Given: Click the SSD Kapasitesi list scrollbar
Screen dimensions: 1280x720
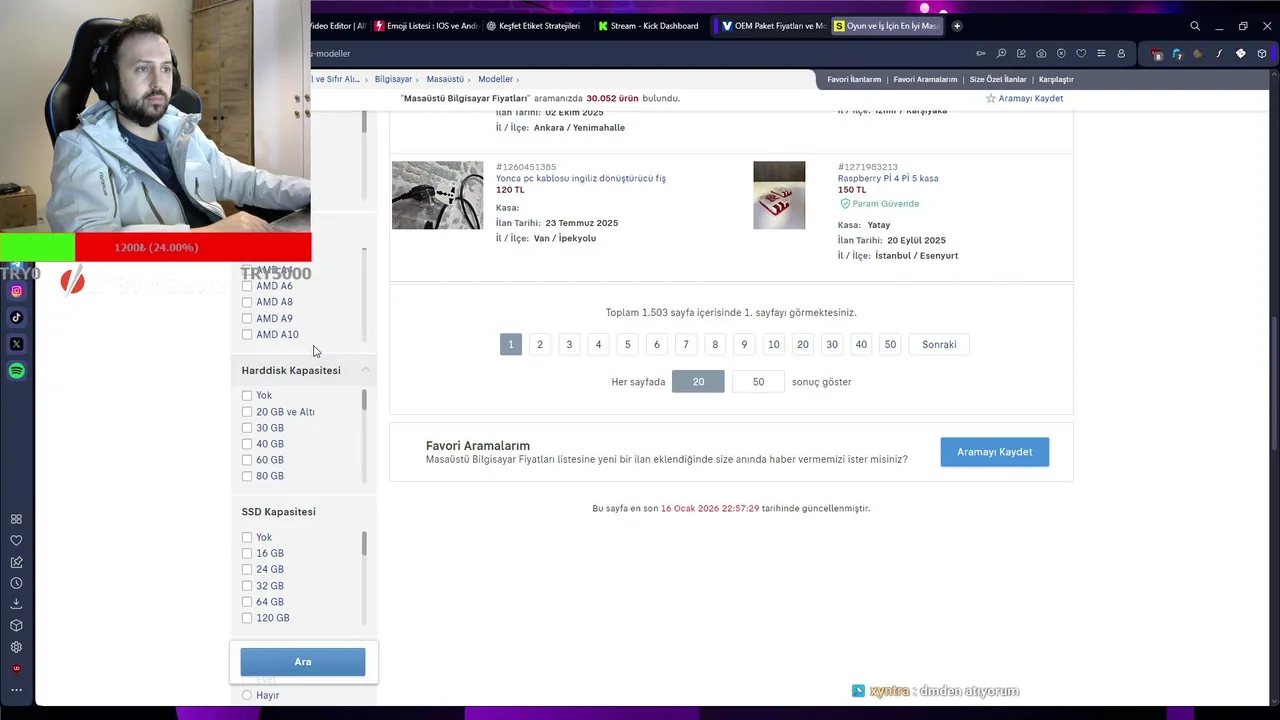Looking at the screenshot, I should (364, 544).
